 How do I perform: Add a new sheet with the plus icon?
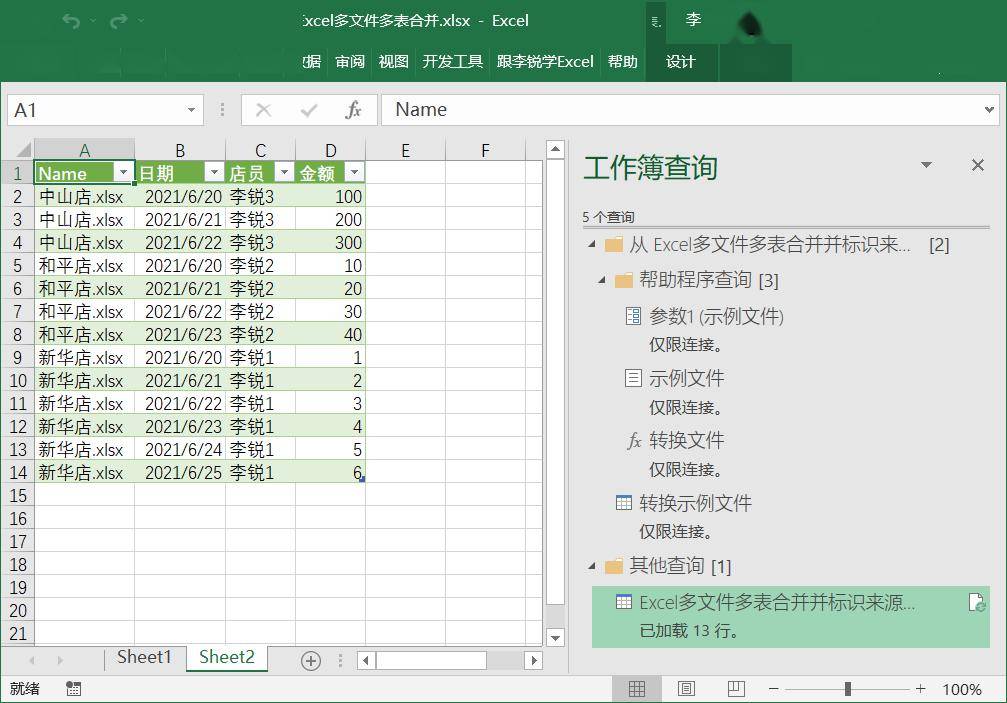[x=311, y=661]
